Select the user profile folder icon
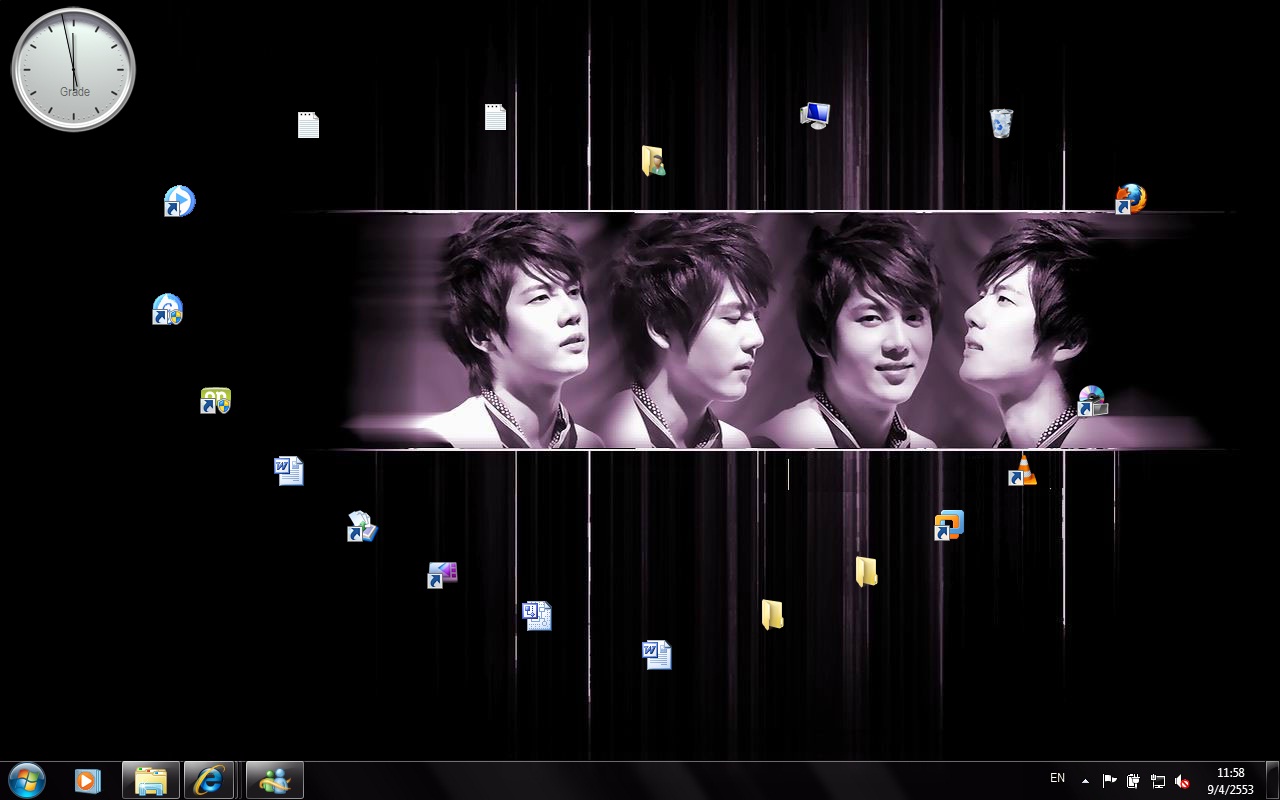 click(x=653, y=161)
